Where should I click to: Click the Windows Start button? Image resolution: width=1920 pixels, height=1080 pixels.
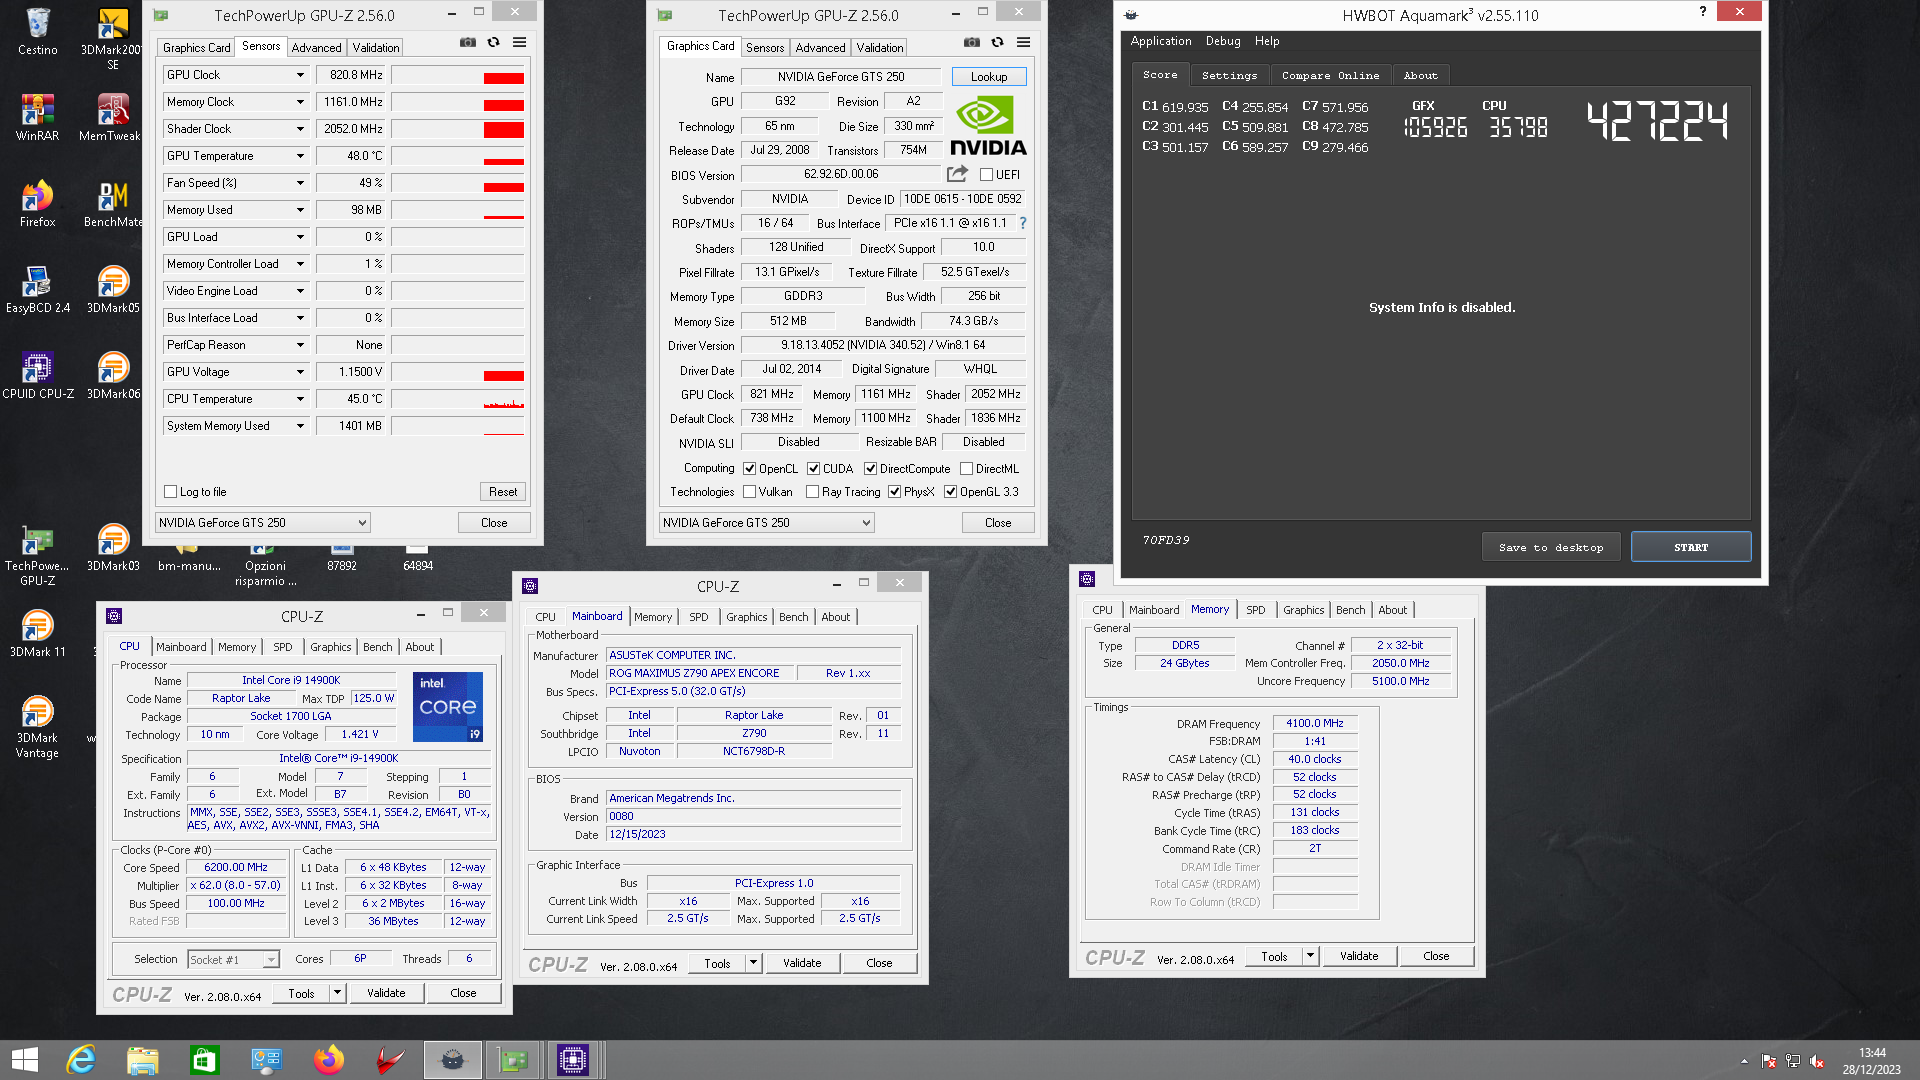click(24, 1060)
